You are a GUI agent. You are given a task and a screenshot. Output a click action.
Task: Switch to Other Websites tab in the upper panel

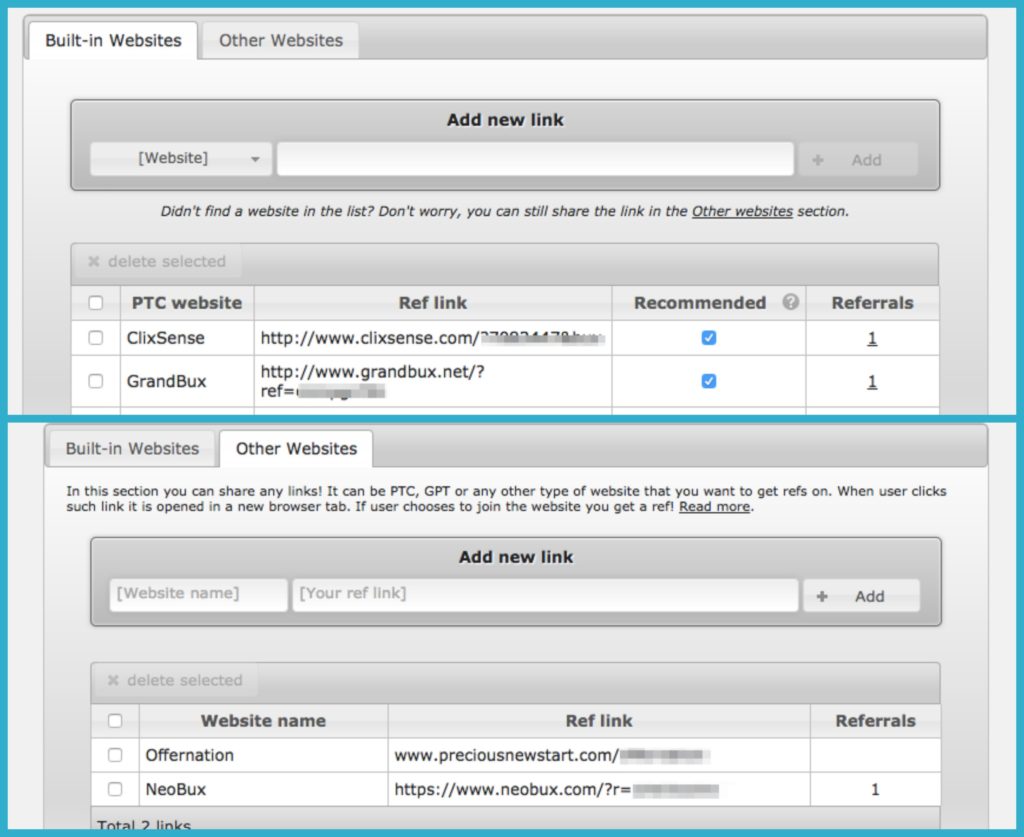pyautogui.click(x=281, y=40)
